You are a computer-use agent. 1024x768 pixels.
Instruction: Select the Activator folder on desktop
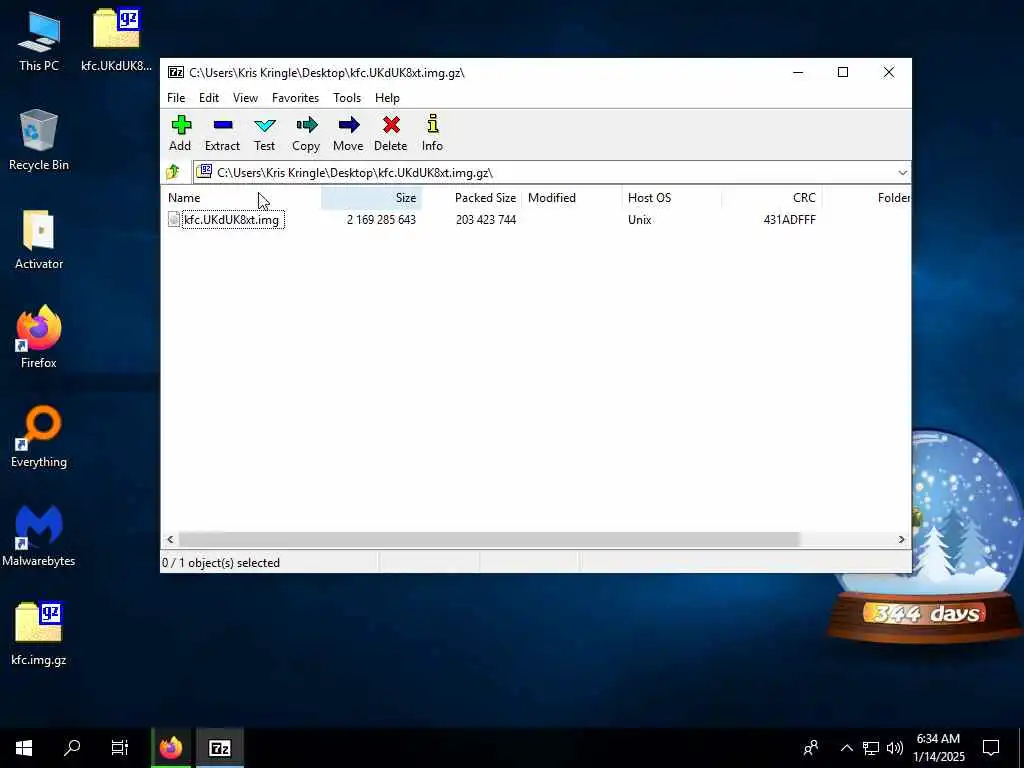pos(39,240)
